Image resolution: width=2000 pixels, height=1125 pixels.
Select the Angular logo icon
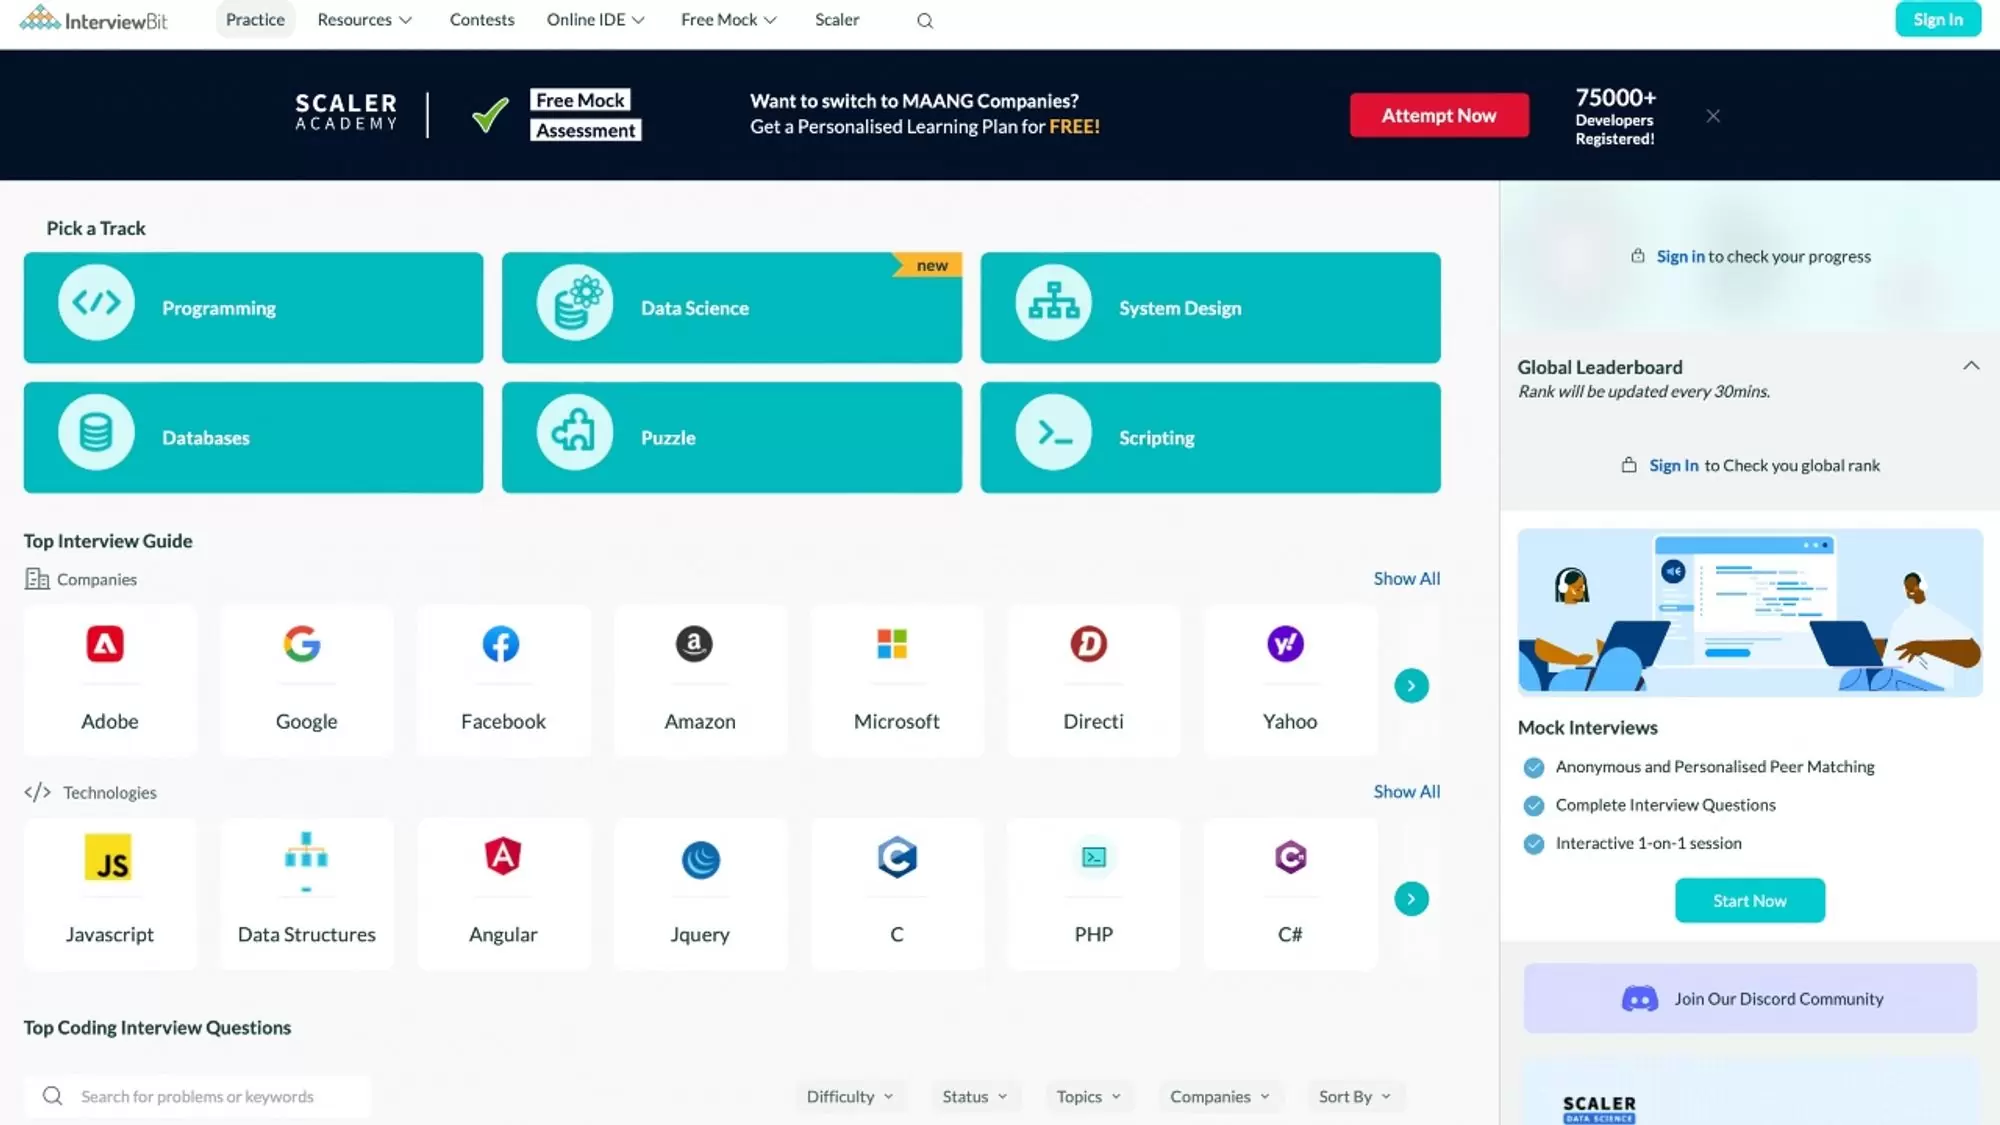coord(503,856)
